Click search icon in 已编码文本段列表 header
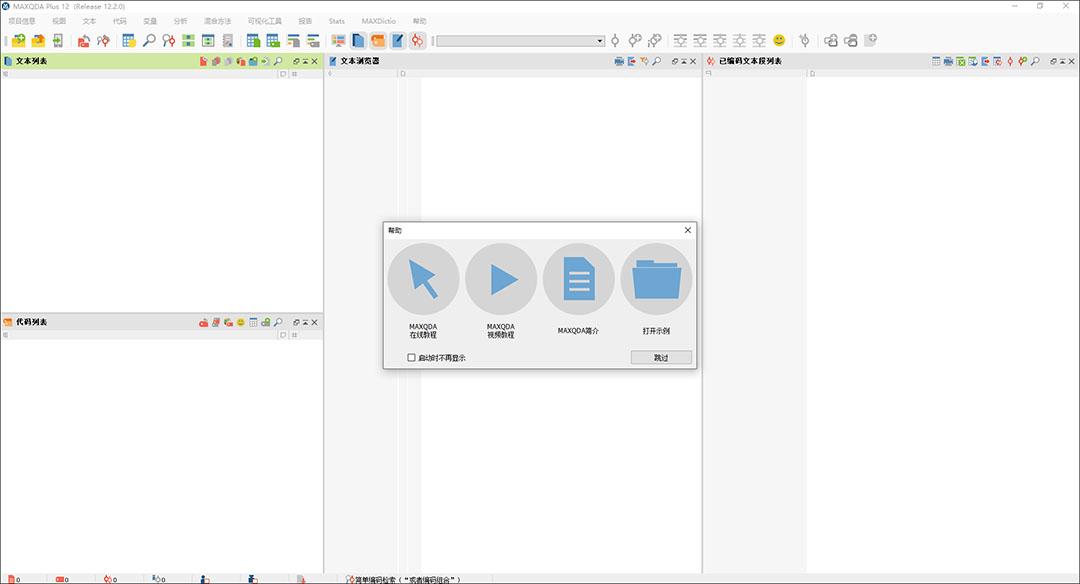This screenshot has height=584, width=1080. click(x=1035, y=61)
